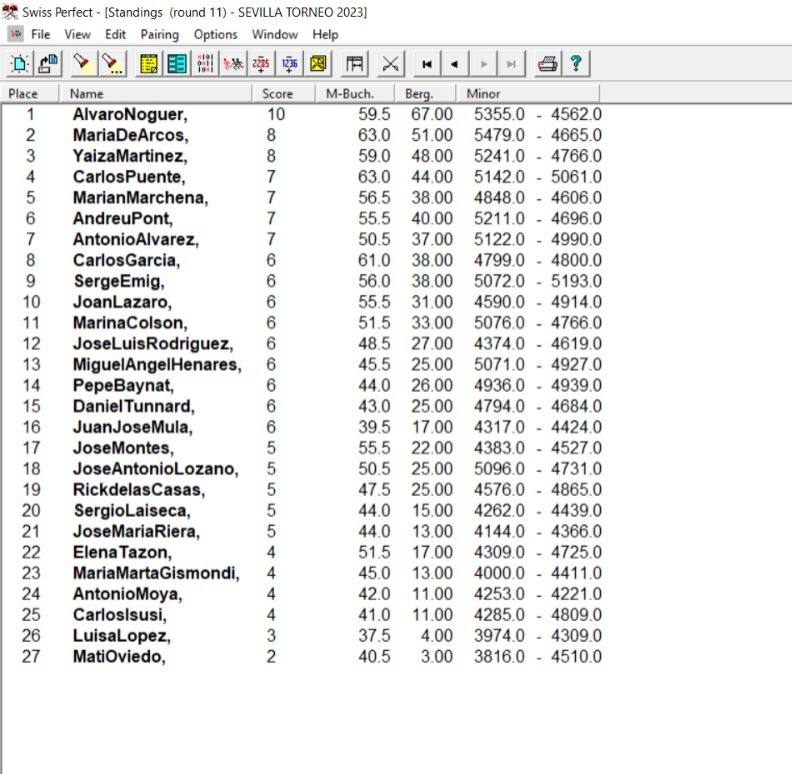792x774 pixels.
Task: Open the Edit menu
Action: (115, 34)
